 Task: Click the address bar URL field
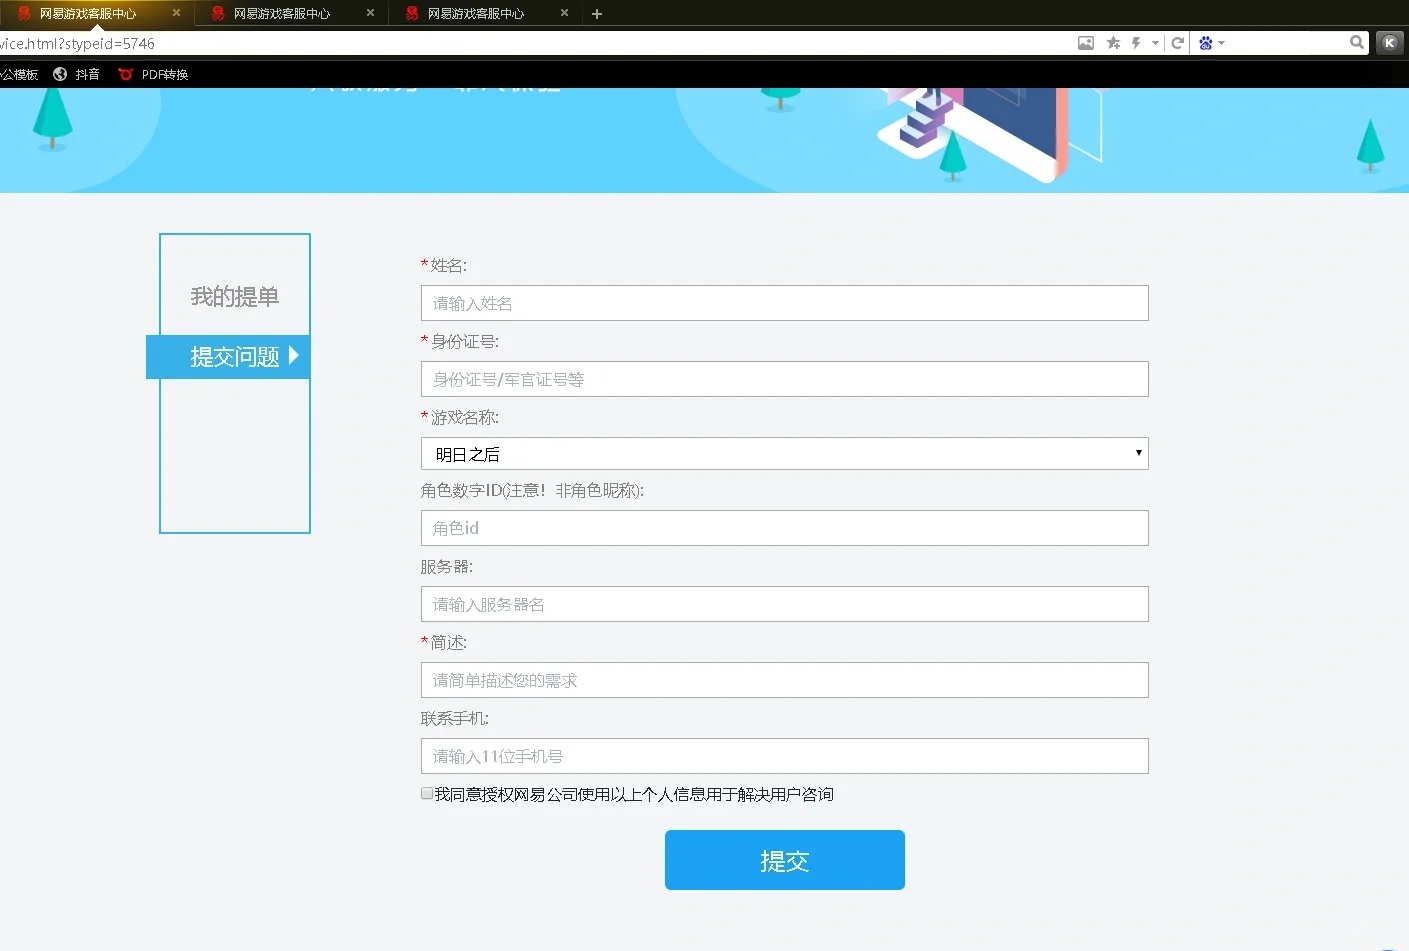[535, 43]
